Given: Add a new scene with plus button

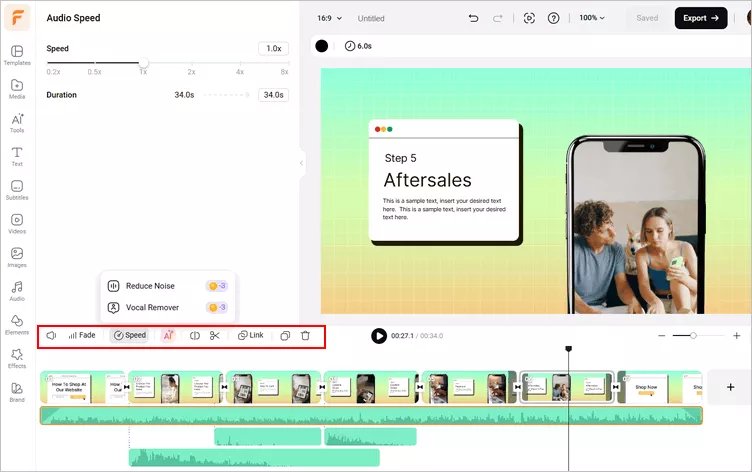Looking at the screenshot, I should pos(730,387).
